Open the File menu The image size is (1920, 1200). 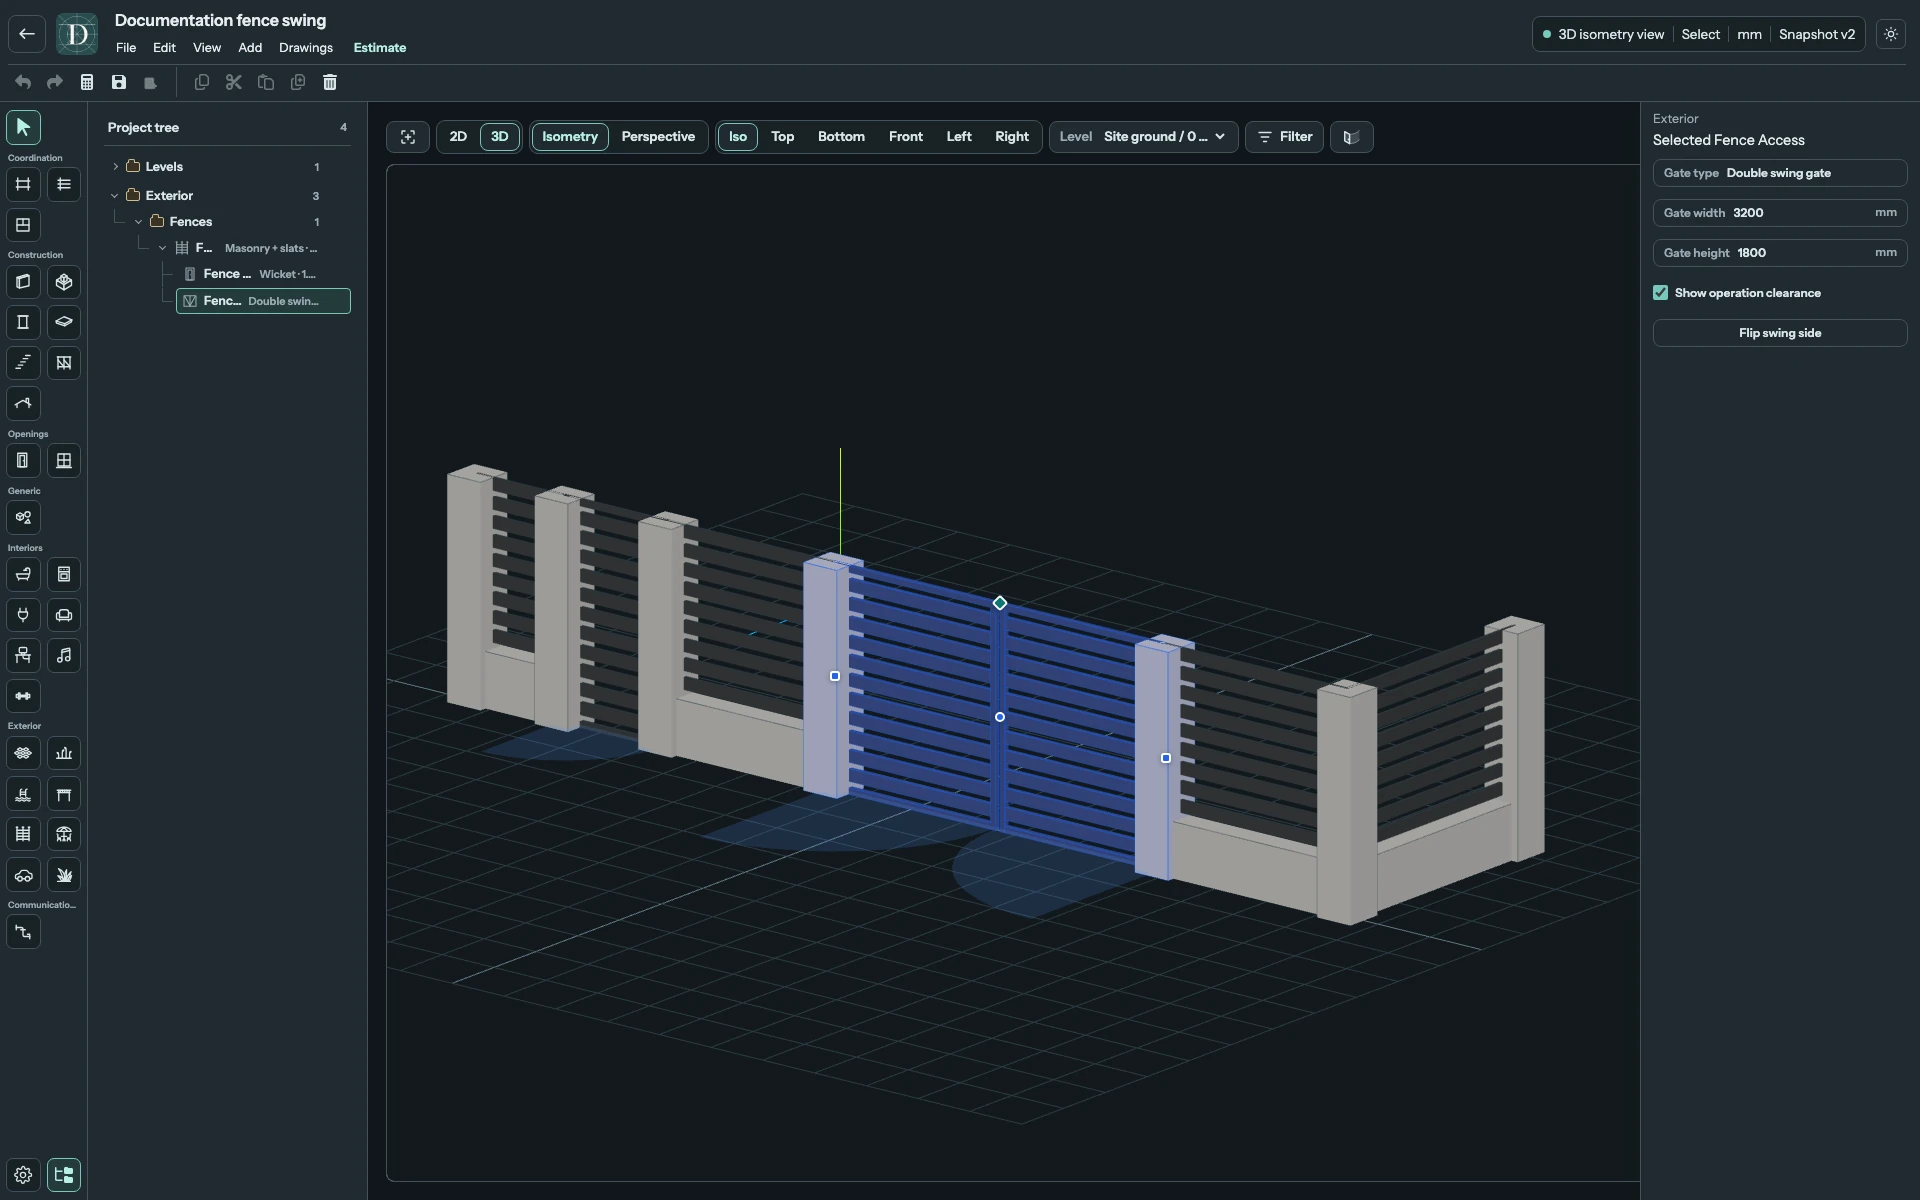click(126, 48)
